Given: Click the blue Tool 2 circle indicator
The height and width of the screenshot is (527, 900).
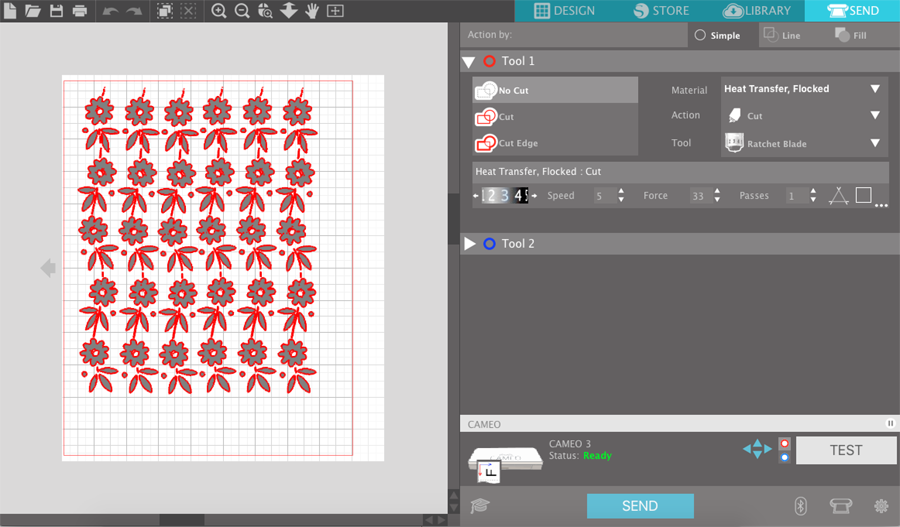Looking at the screenshot, I should 489,243.
